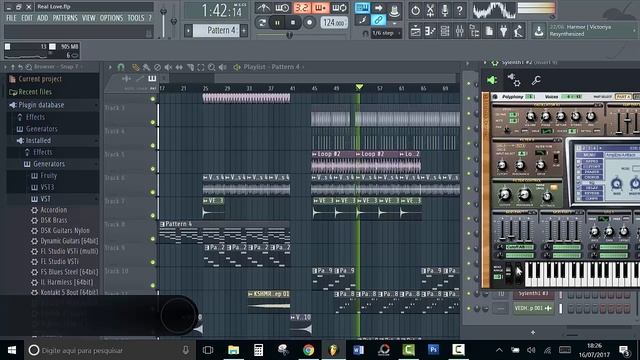This screenshot has width=640, height=360.
Task: Open the VIEW menu
Action: coord(89,18)
